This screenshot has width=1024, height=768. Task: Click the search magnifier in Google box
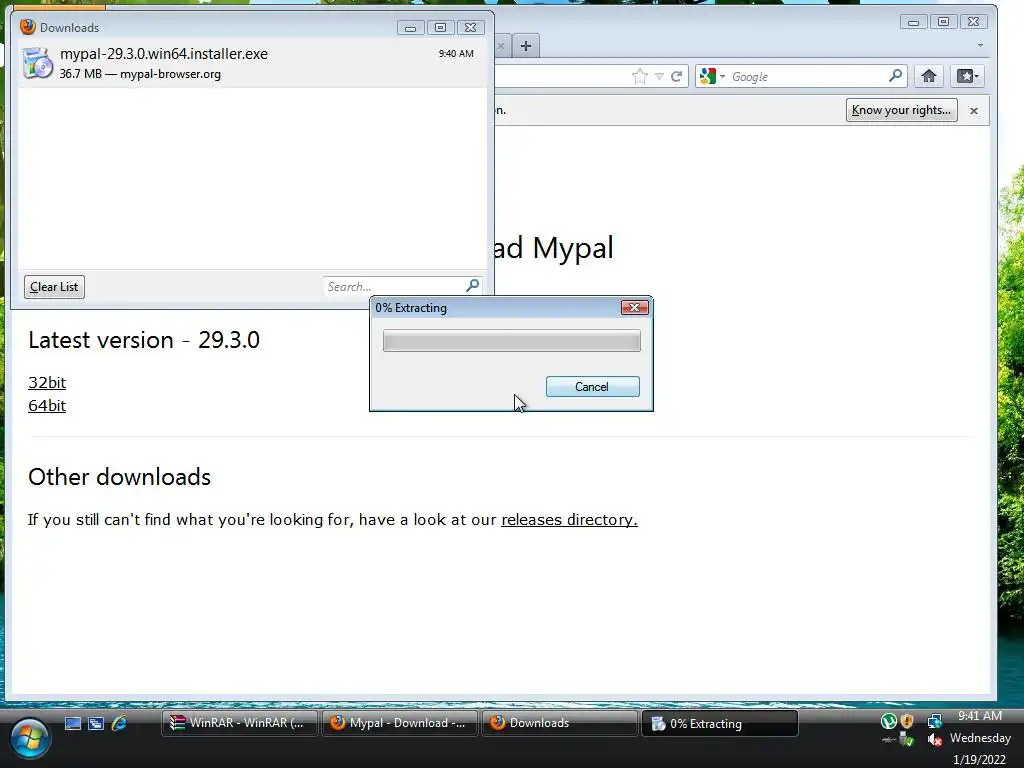coord(895,76)
